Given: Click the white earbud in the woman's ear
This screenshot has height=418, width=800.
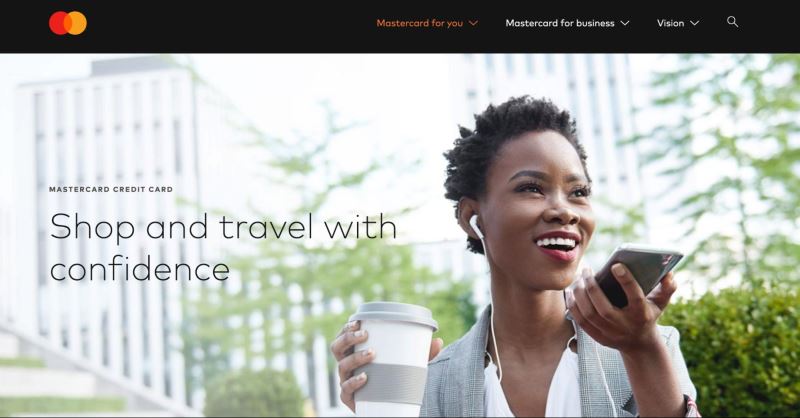Looking at the screenshot, I should (475, 226).
